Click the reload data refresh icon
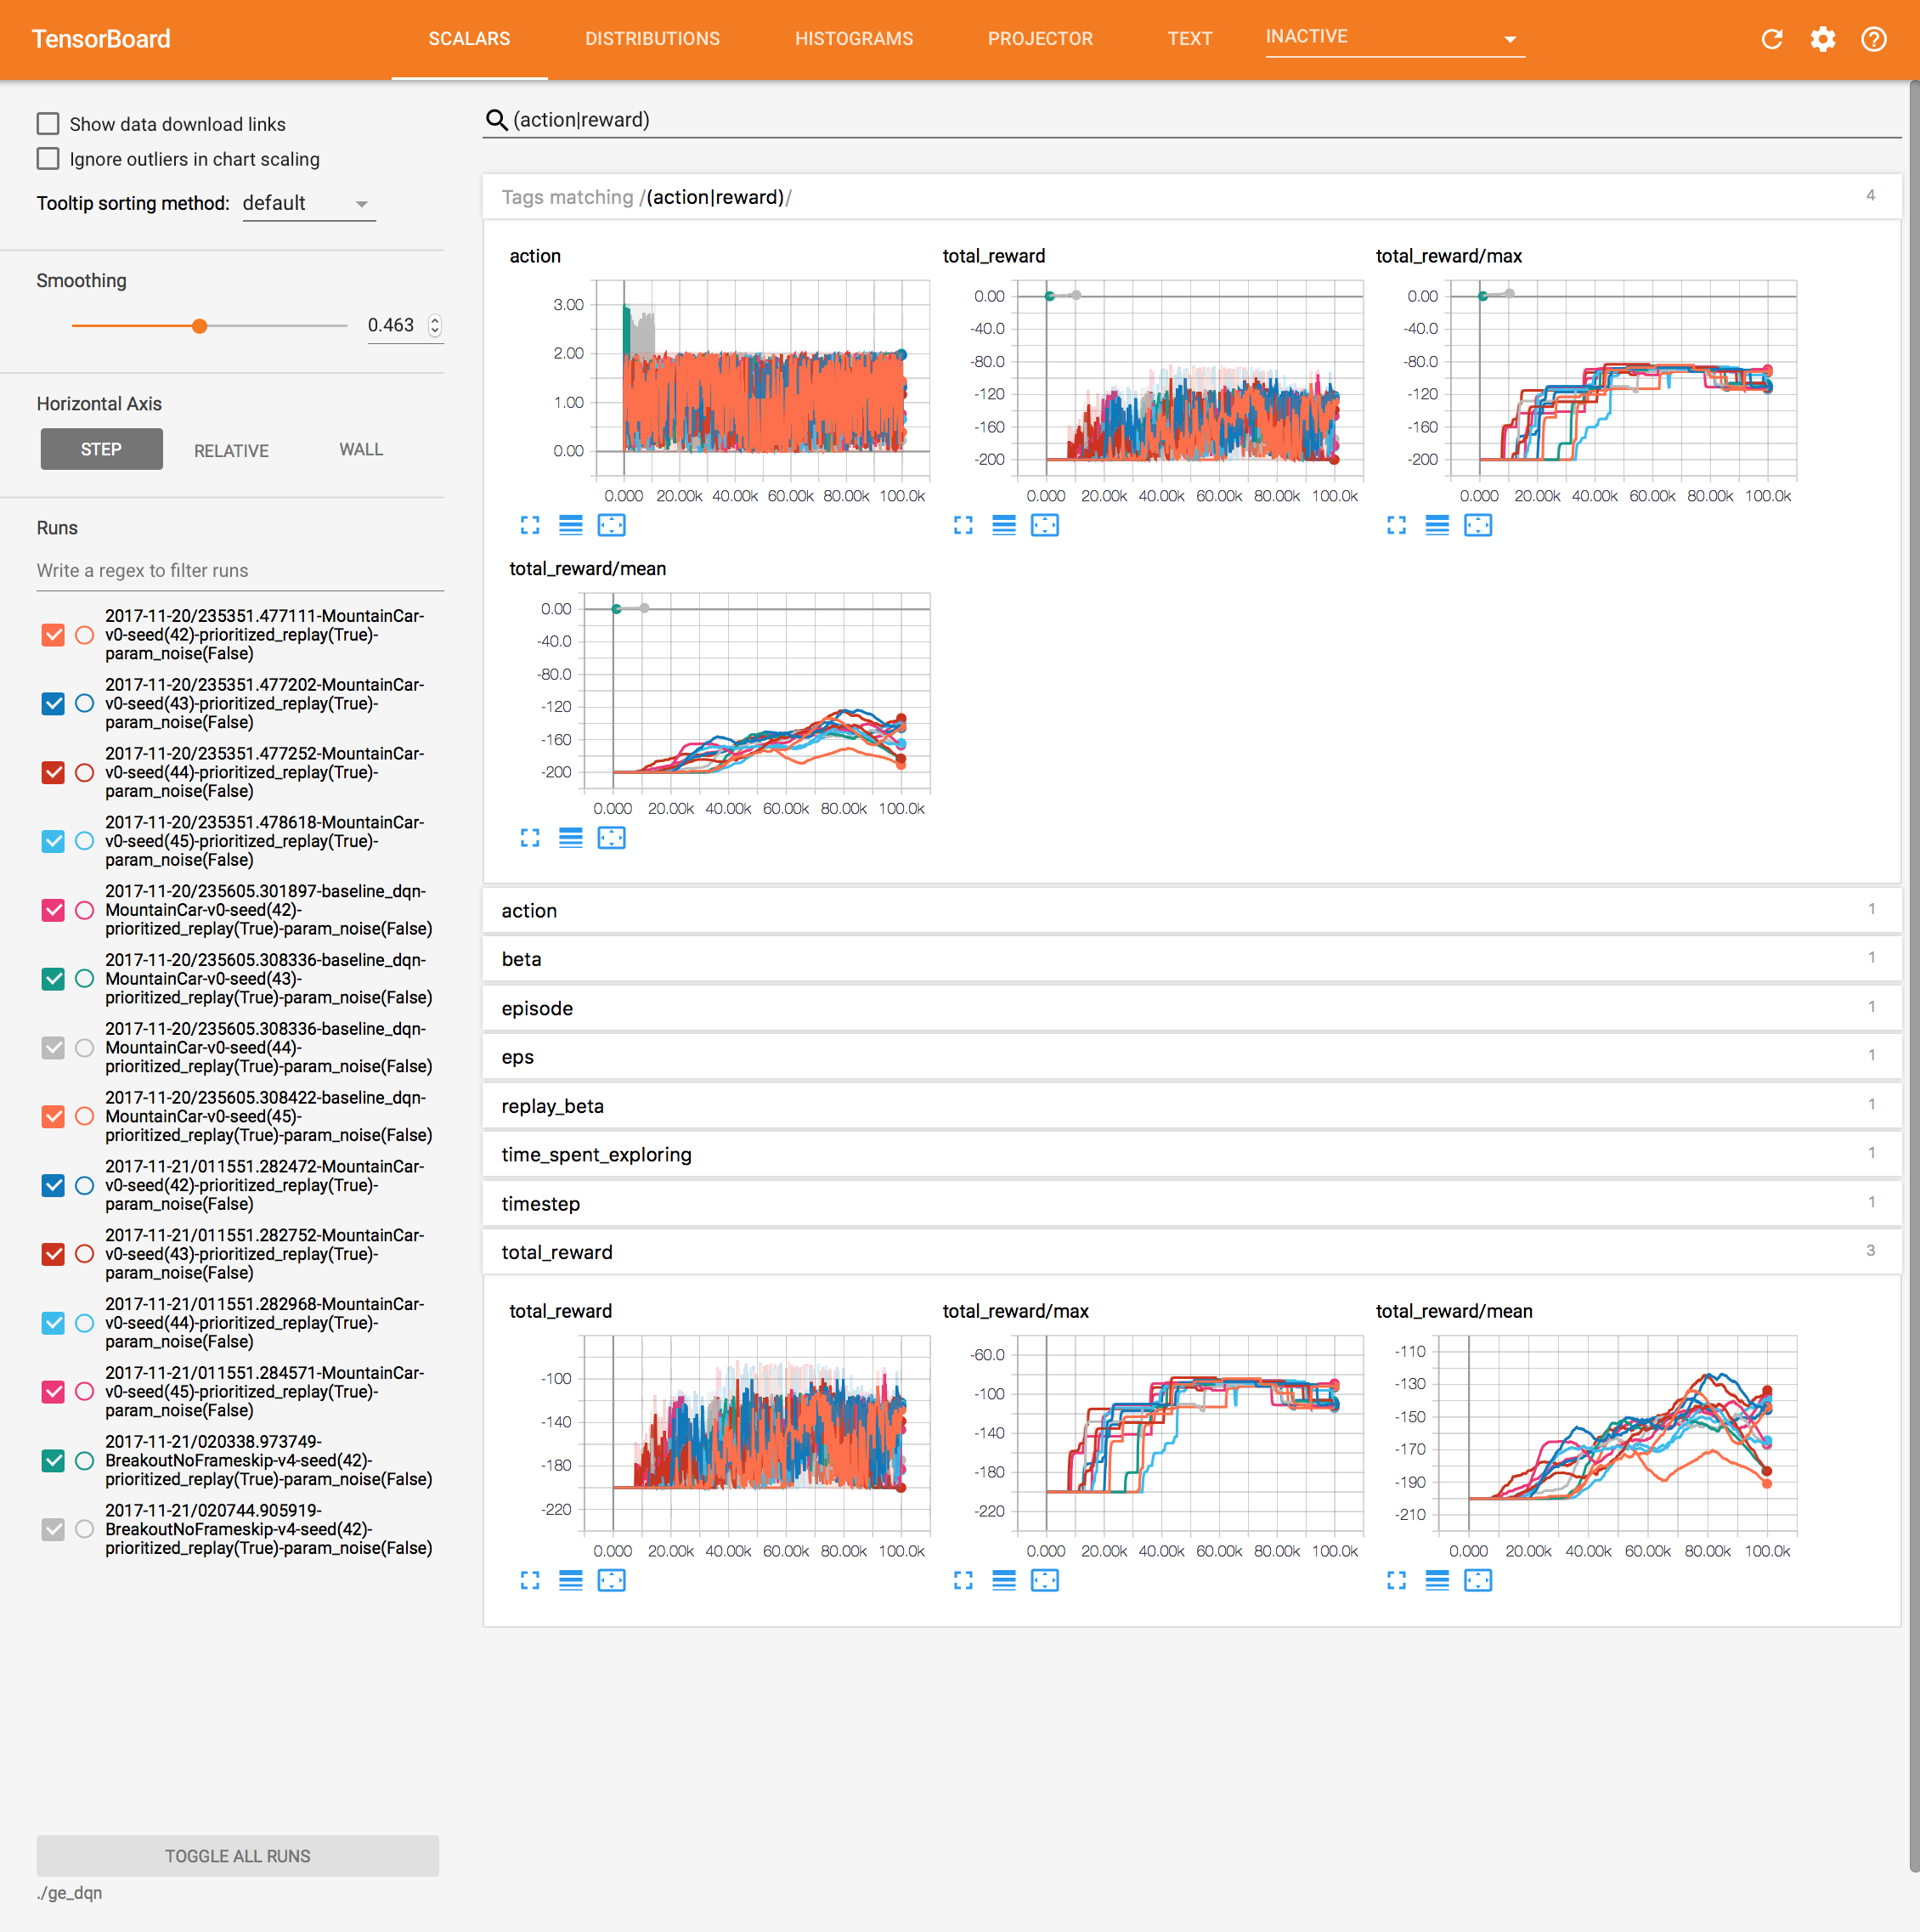 (x=1771, y=39)
